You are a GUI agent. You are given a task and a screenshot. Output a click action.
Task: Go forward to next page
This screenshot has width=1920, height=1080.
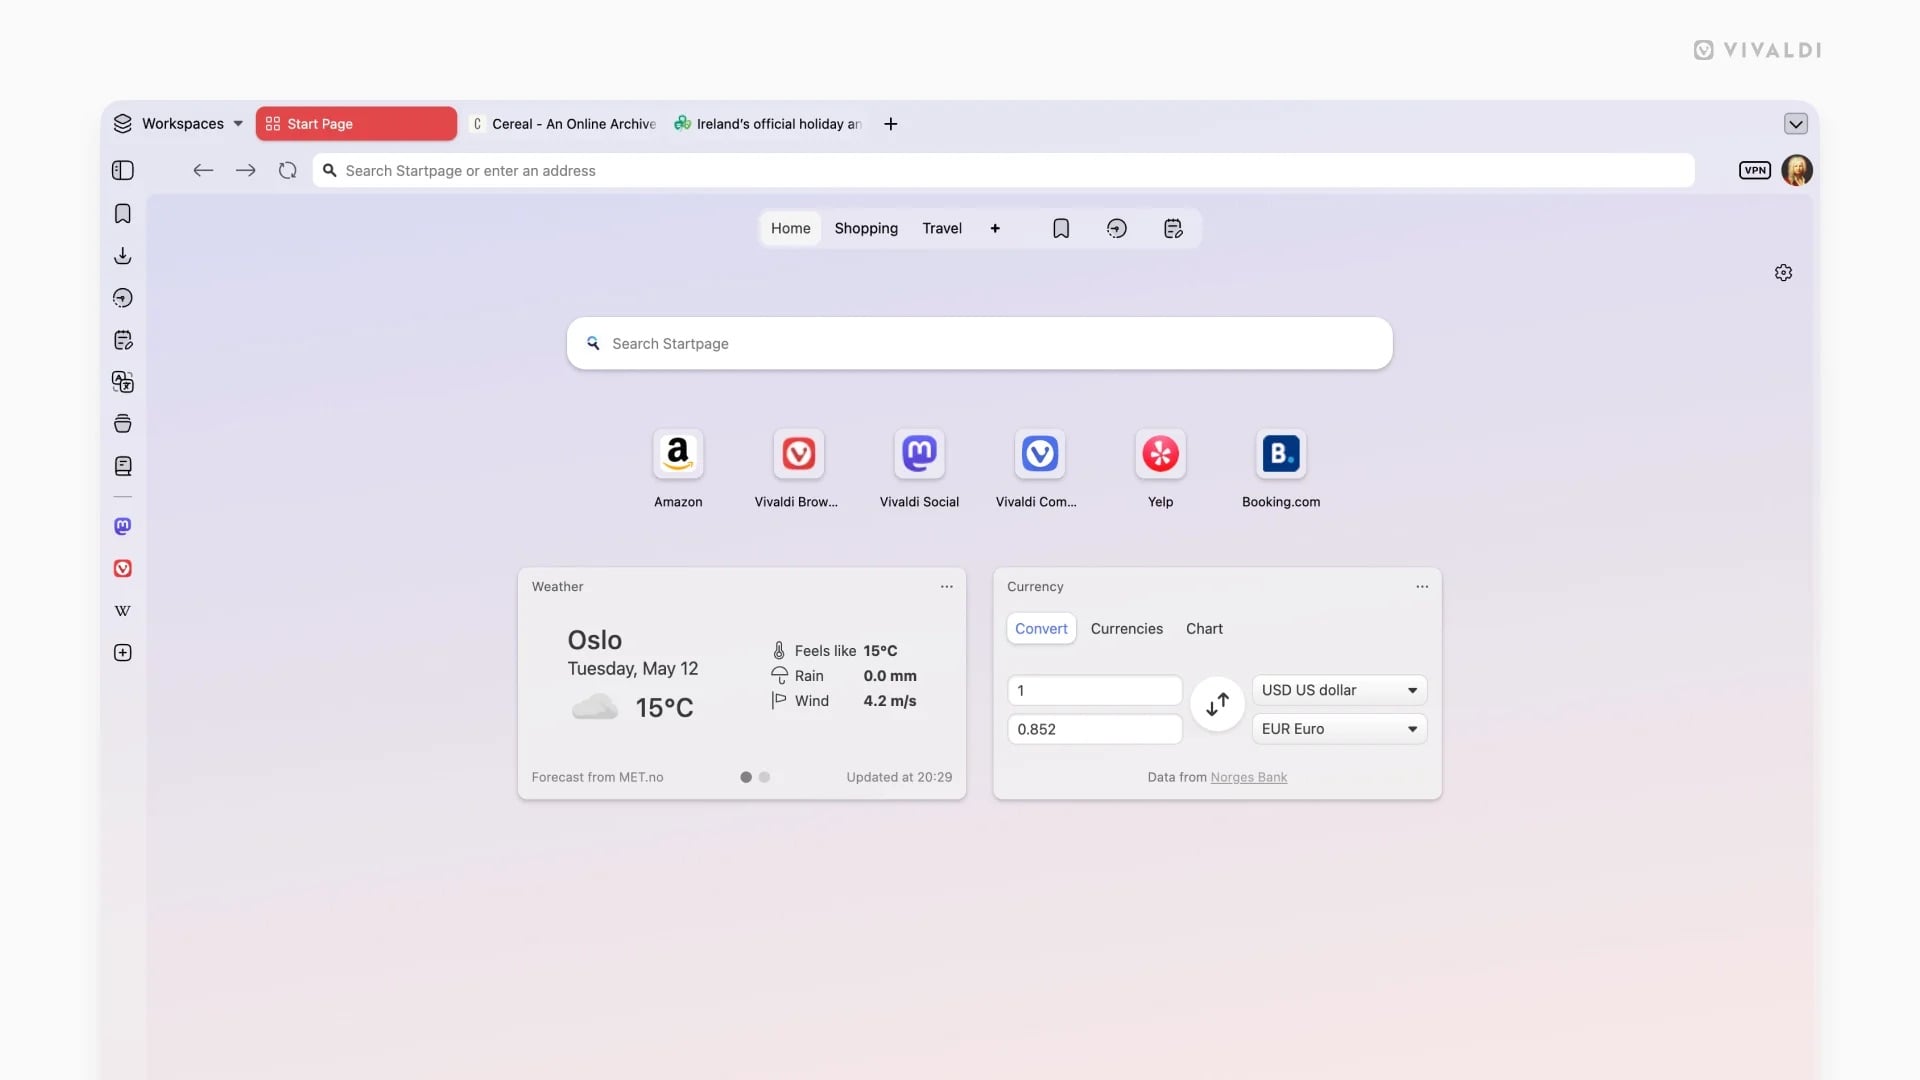pos(245,171)
